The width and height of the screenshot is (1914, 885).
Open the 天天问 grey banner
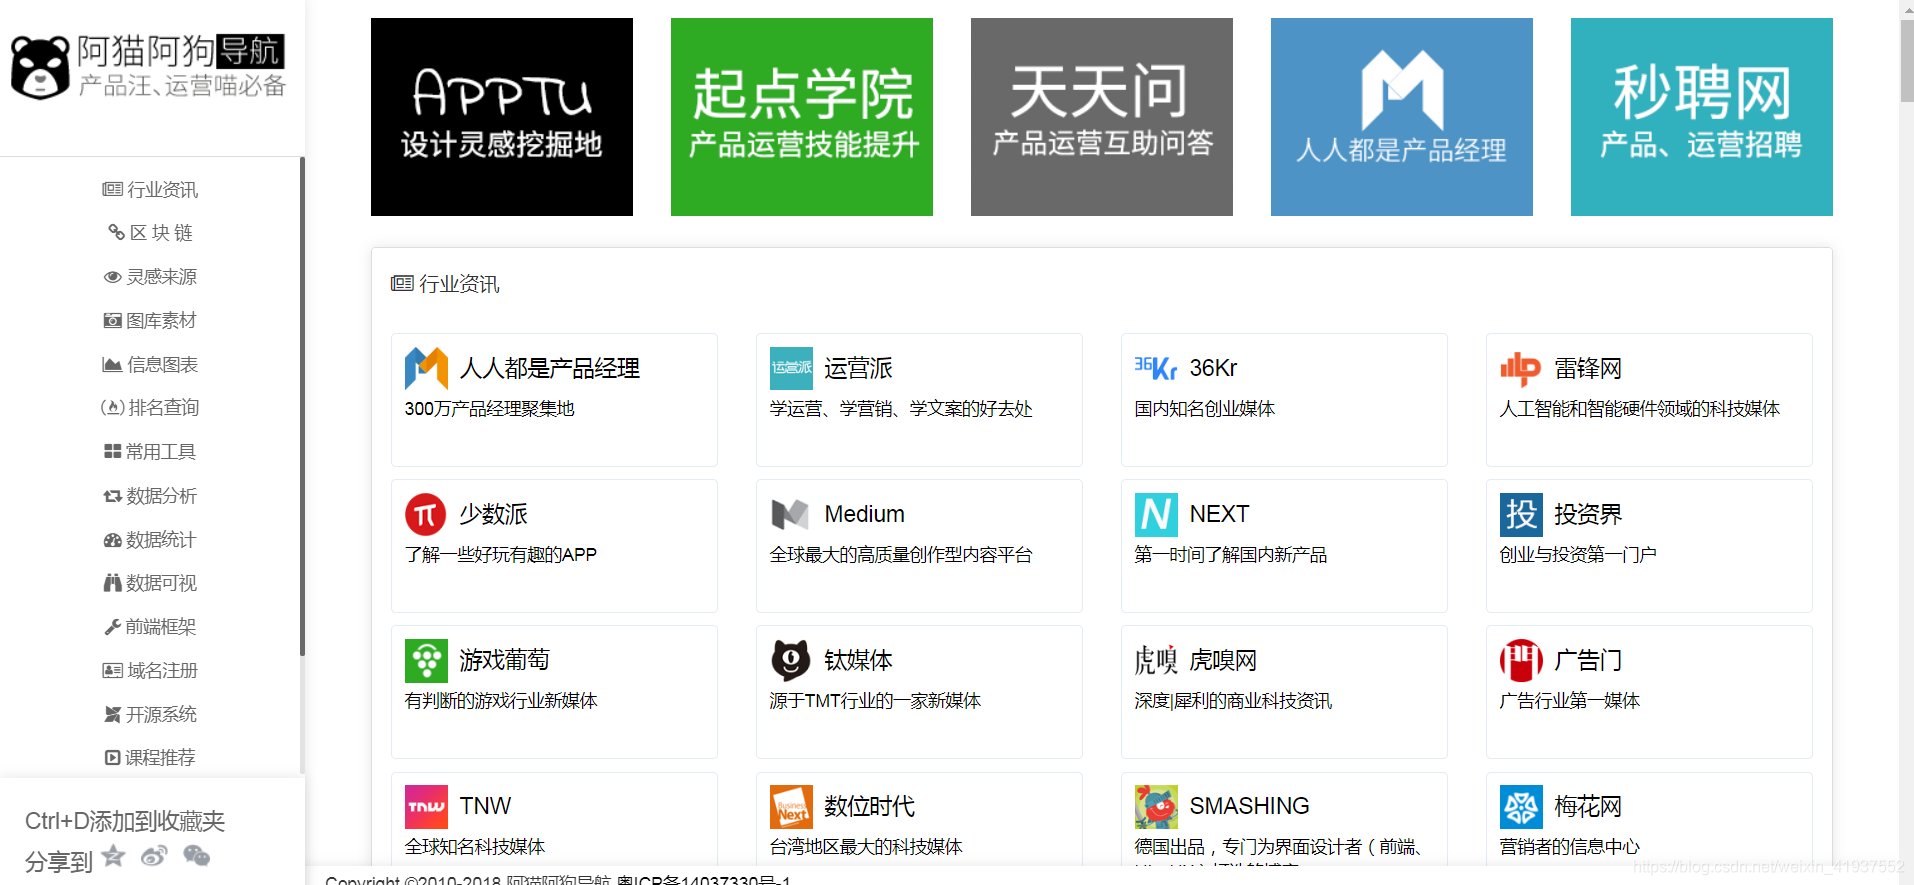pyautogui.click(x=1102, y=117)
